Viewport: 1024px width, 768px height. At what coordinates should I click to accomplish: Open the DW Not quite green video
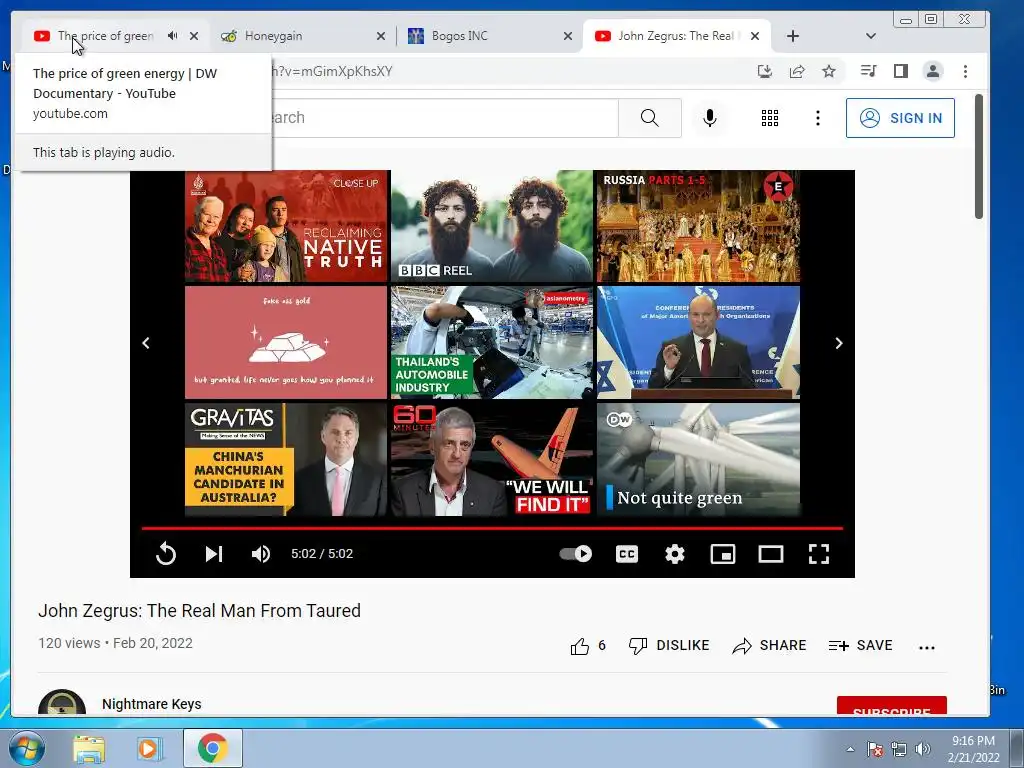click(698, 459)
